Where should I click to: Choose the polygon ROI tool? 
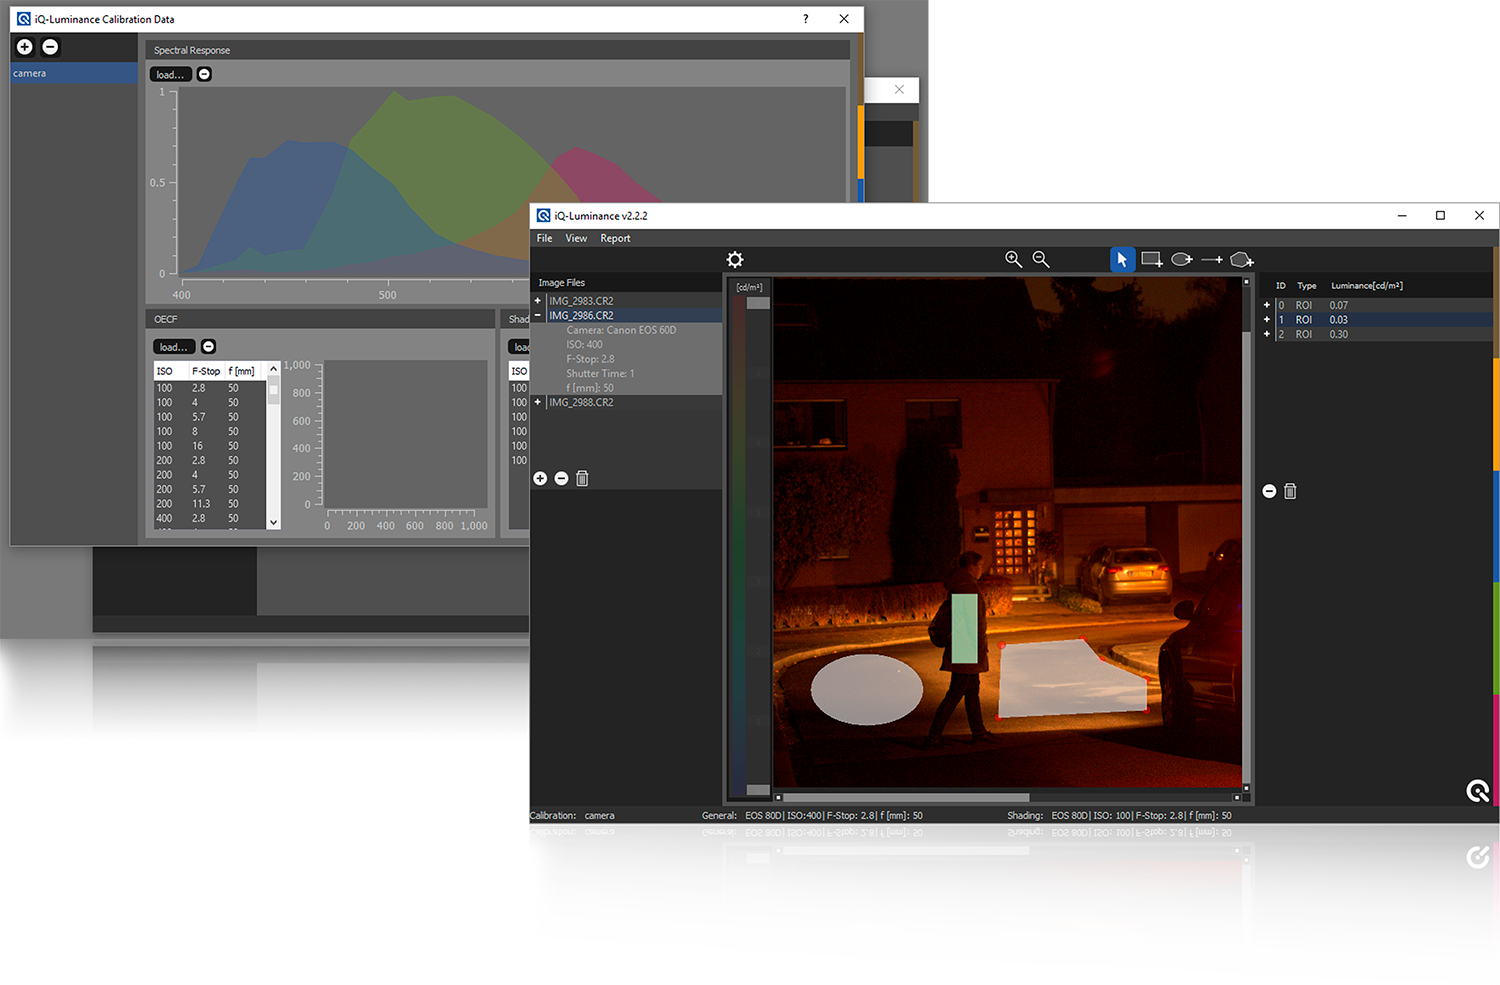coord(1242,259)
